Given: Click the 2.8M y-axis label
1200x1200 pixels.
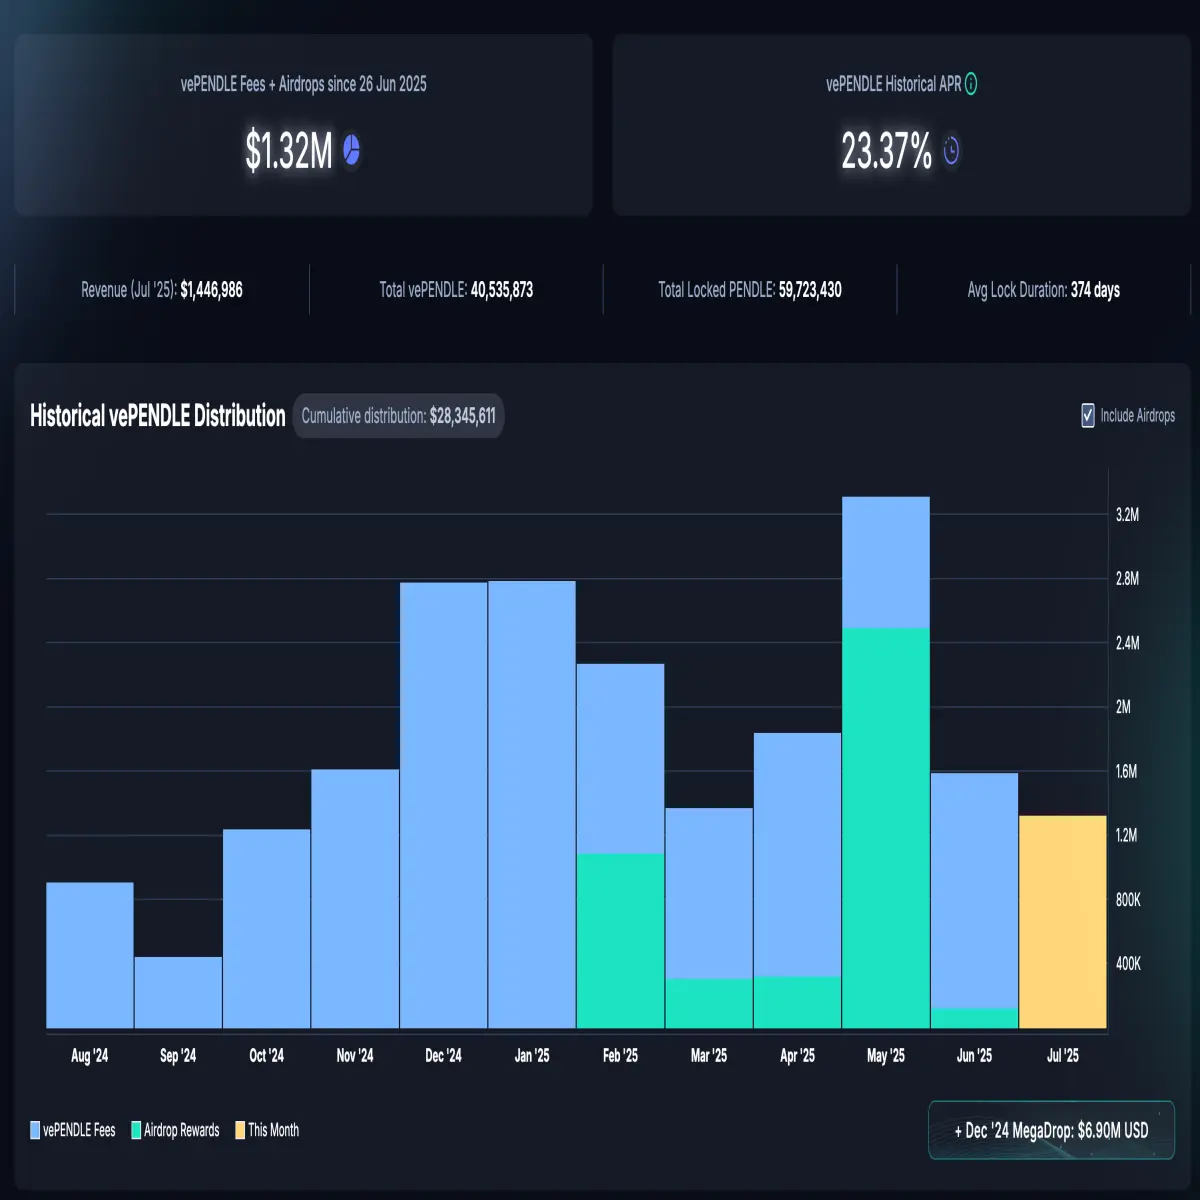Looking at the screenshot, I should 1127,579.
